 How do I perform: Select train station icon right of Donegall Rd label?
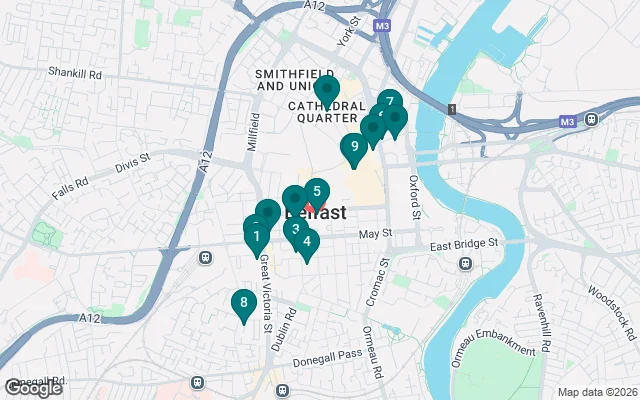point(197,382)
